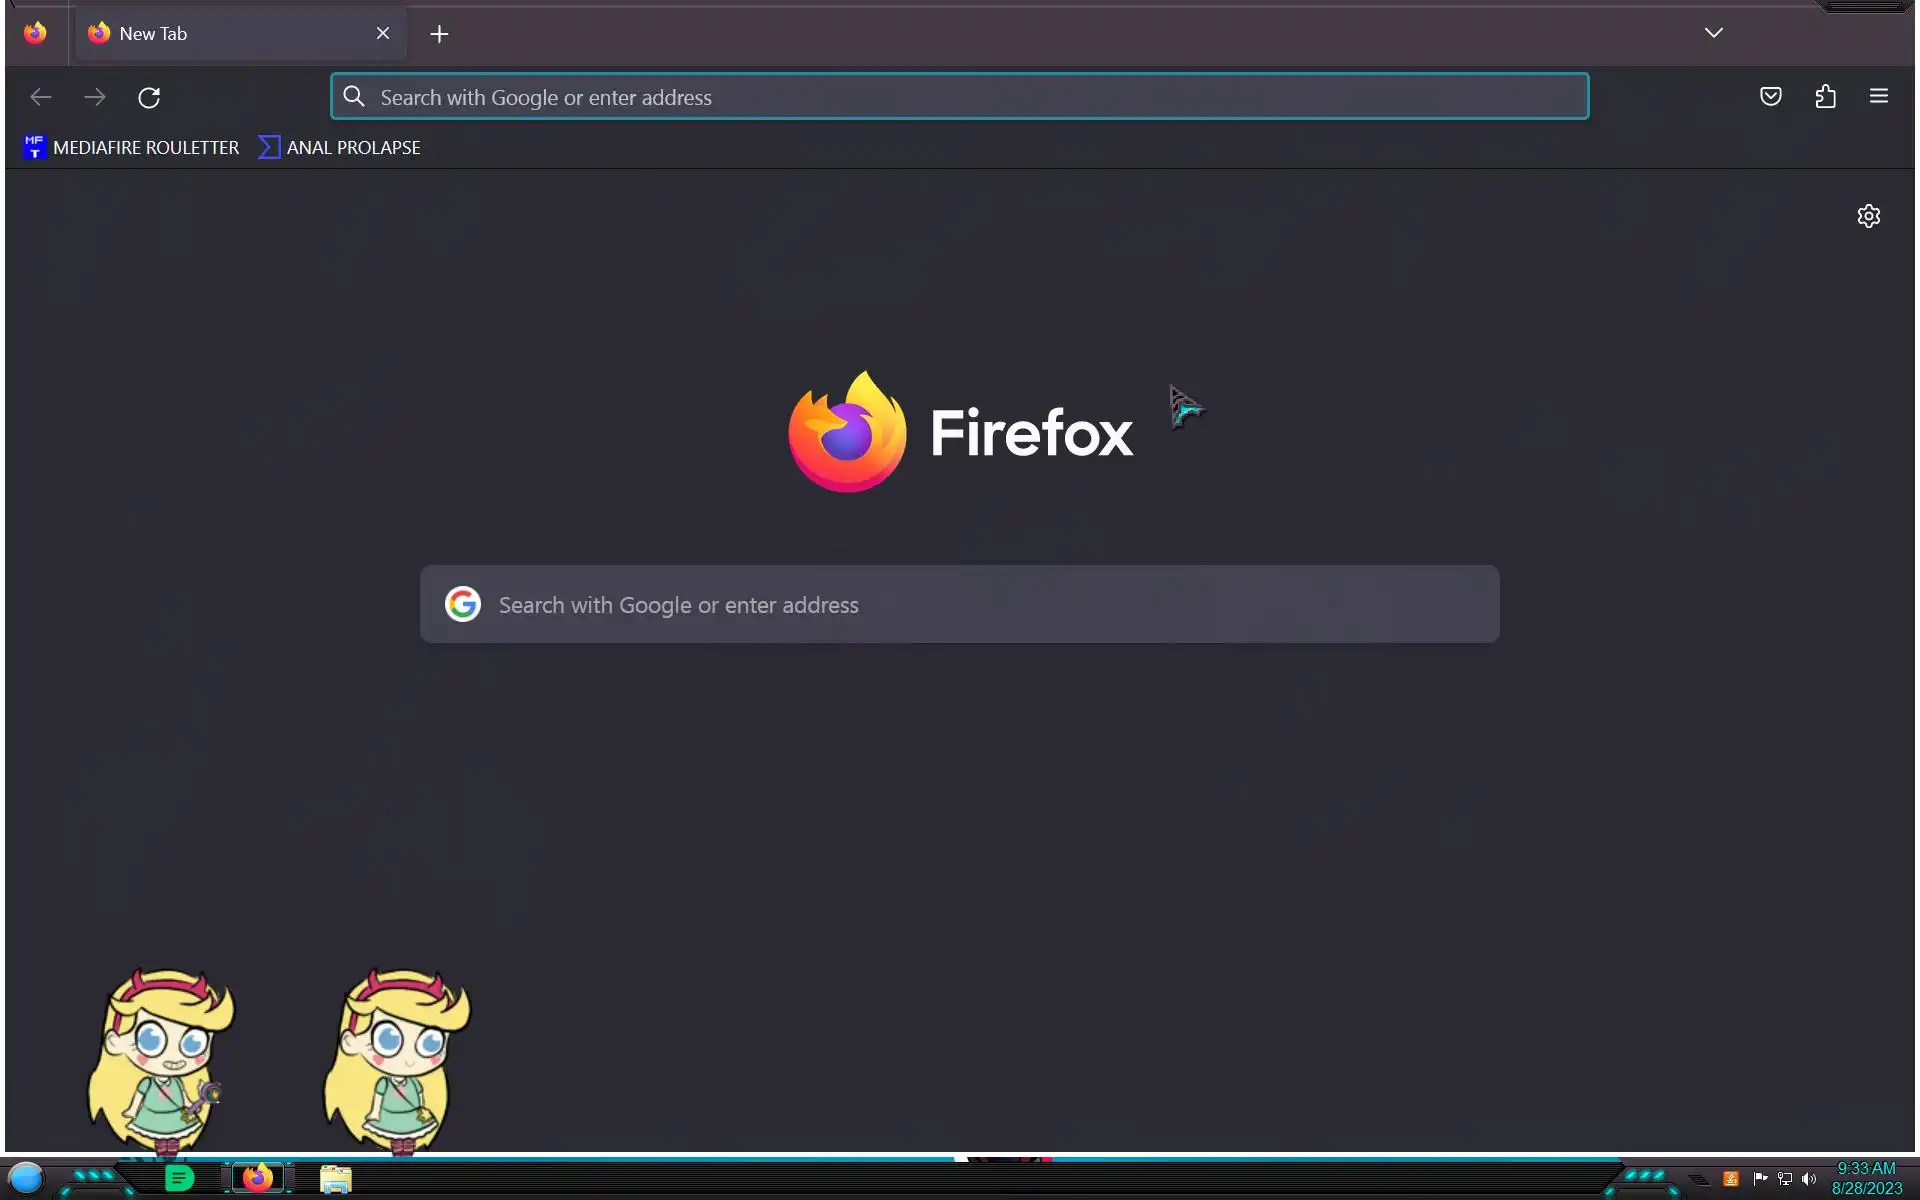Click the system tray volume icon
Screen dimensions: 1920x1200
pos(1808,1179)
